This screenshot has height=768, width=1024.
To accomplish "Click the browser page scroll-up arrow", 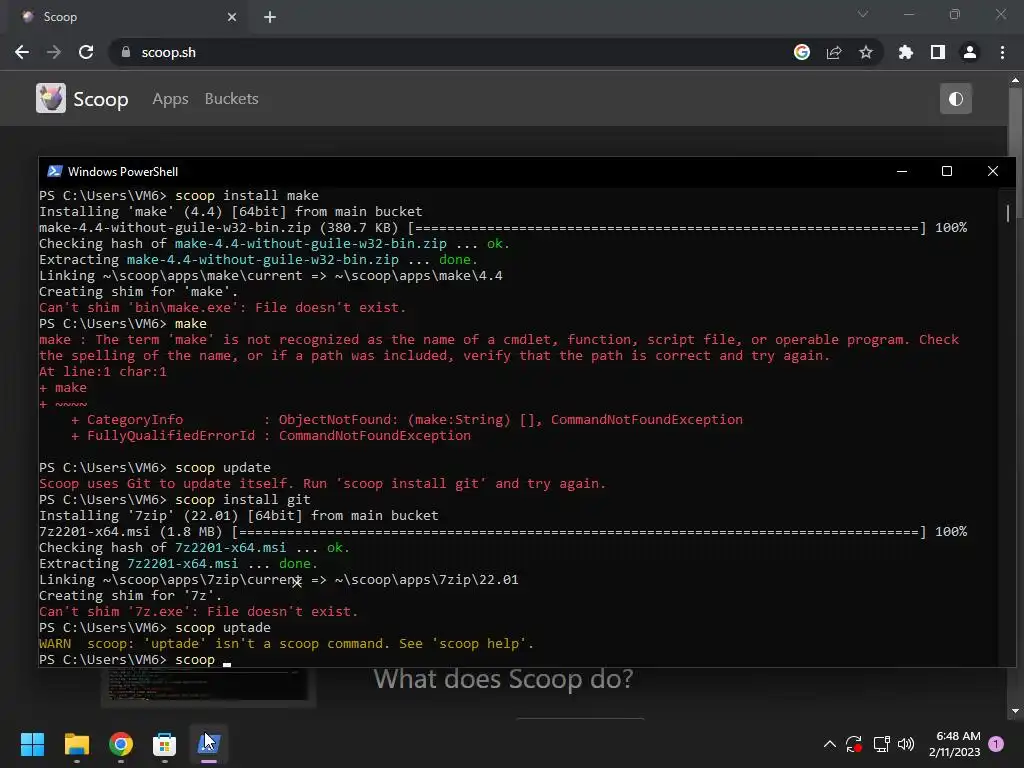I will tap(1015, 80).
